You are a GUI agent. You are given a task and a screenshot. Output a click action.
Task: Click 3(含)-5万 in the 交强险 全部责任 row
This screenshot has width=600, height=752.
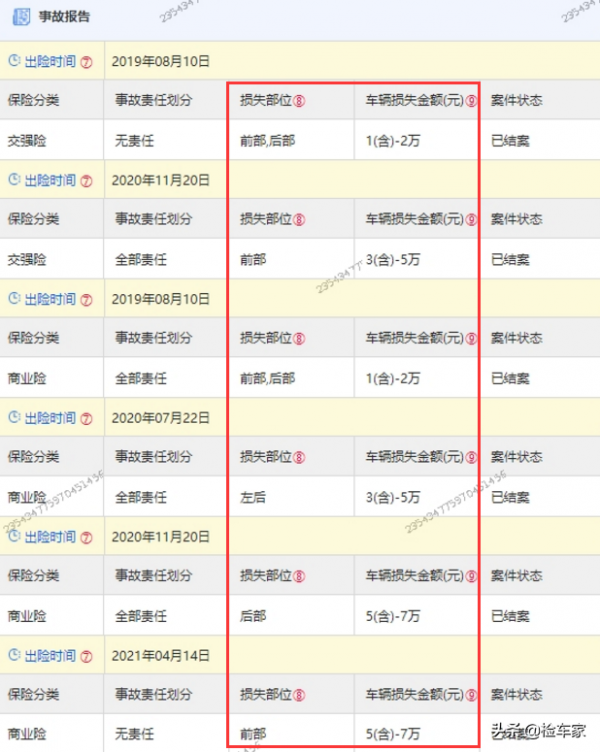(x=393, y=260)
